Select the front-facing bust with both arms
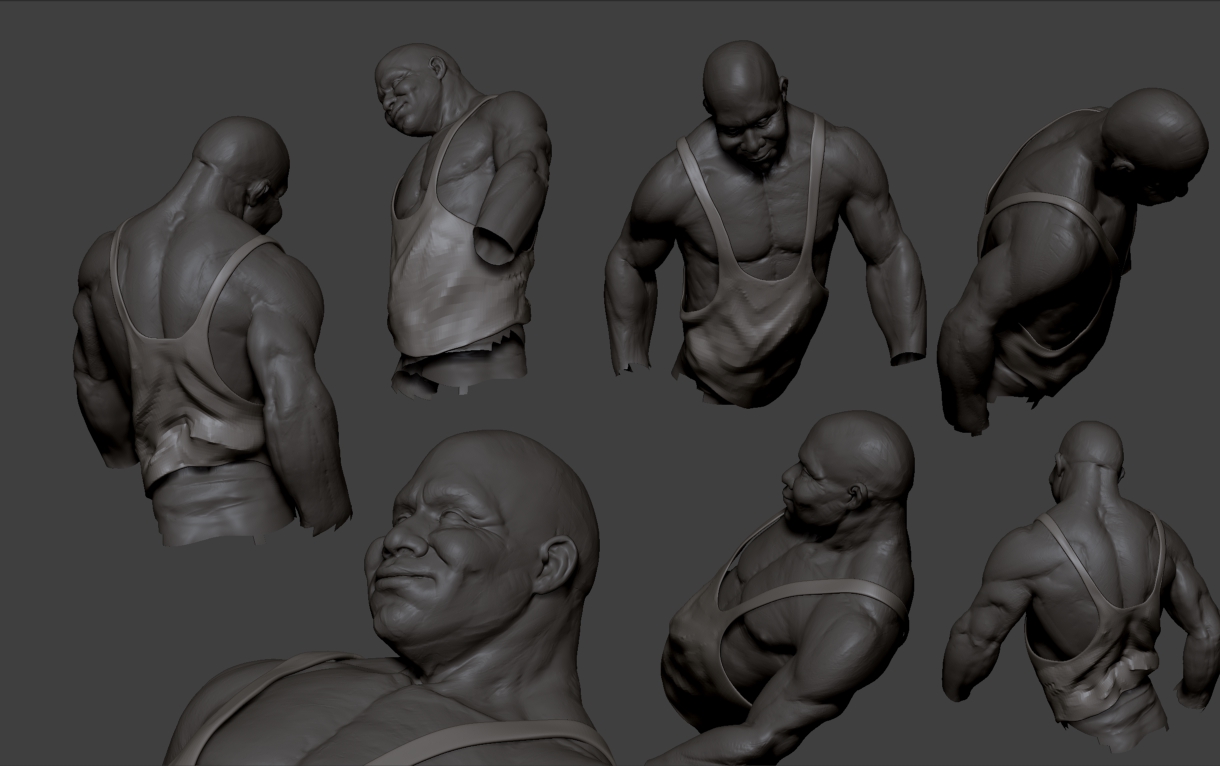 click(765, 225)
